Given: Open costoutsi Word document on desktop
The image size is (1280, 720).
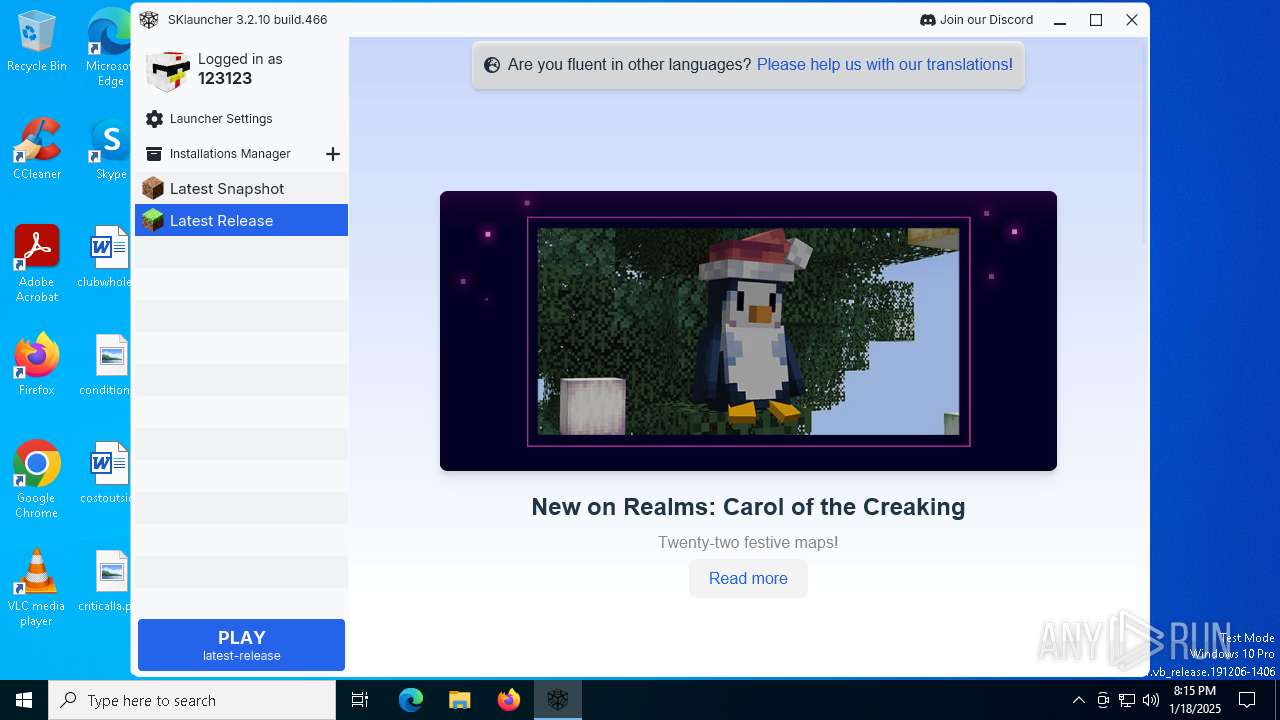Looking at the screenshot, I should [x=106, y=473].
